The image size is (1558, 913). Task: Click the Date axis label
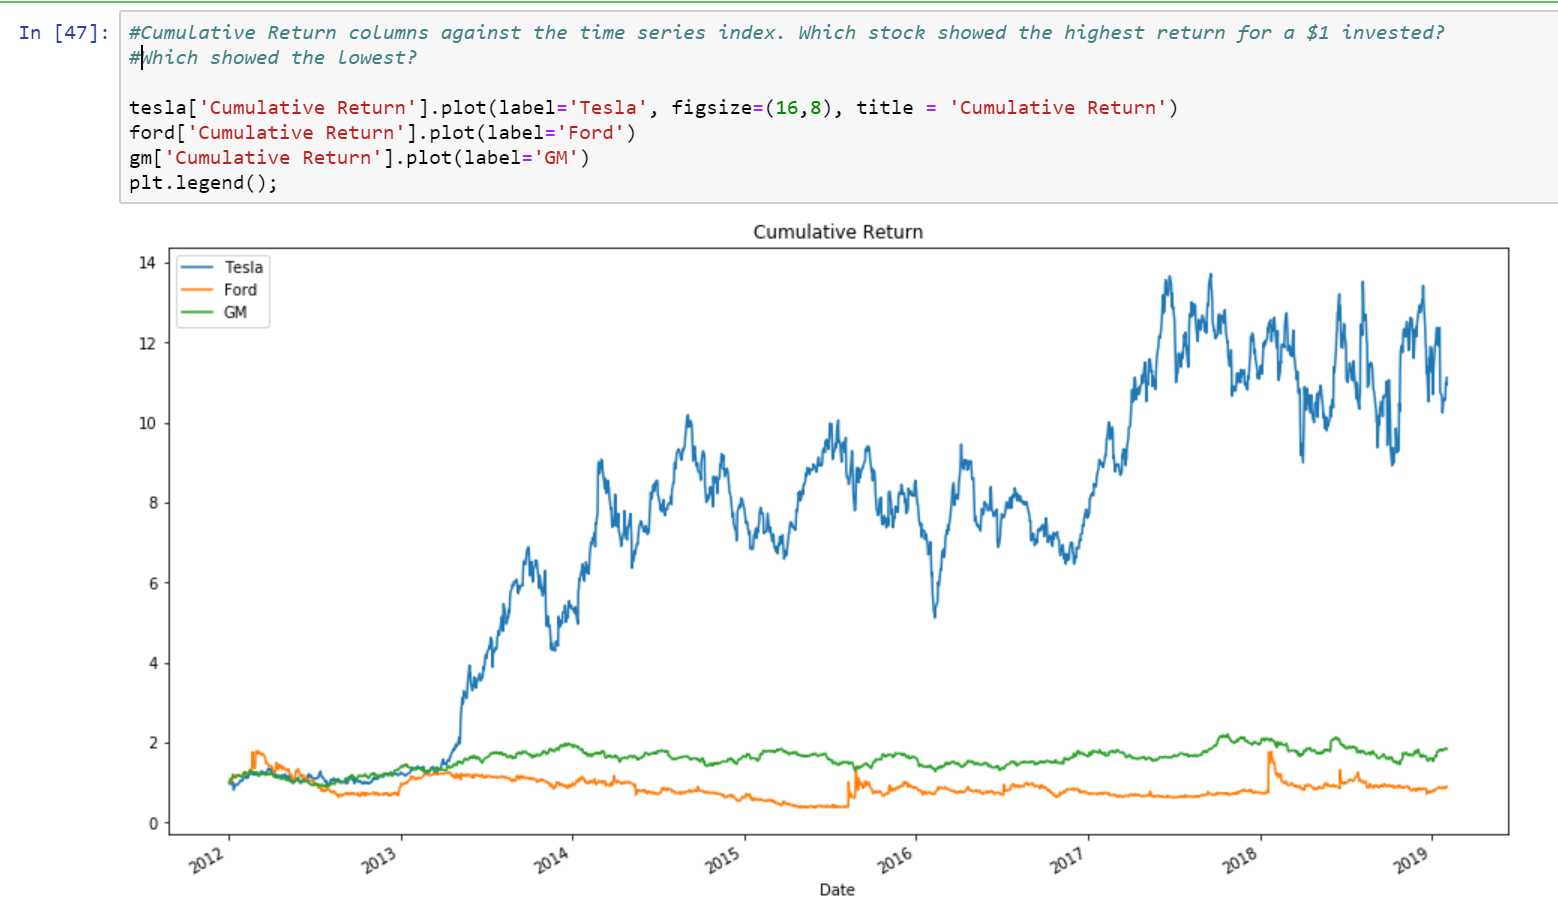tap(836, 889)
